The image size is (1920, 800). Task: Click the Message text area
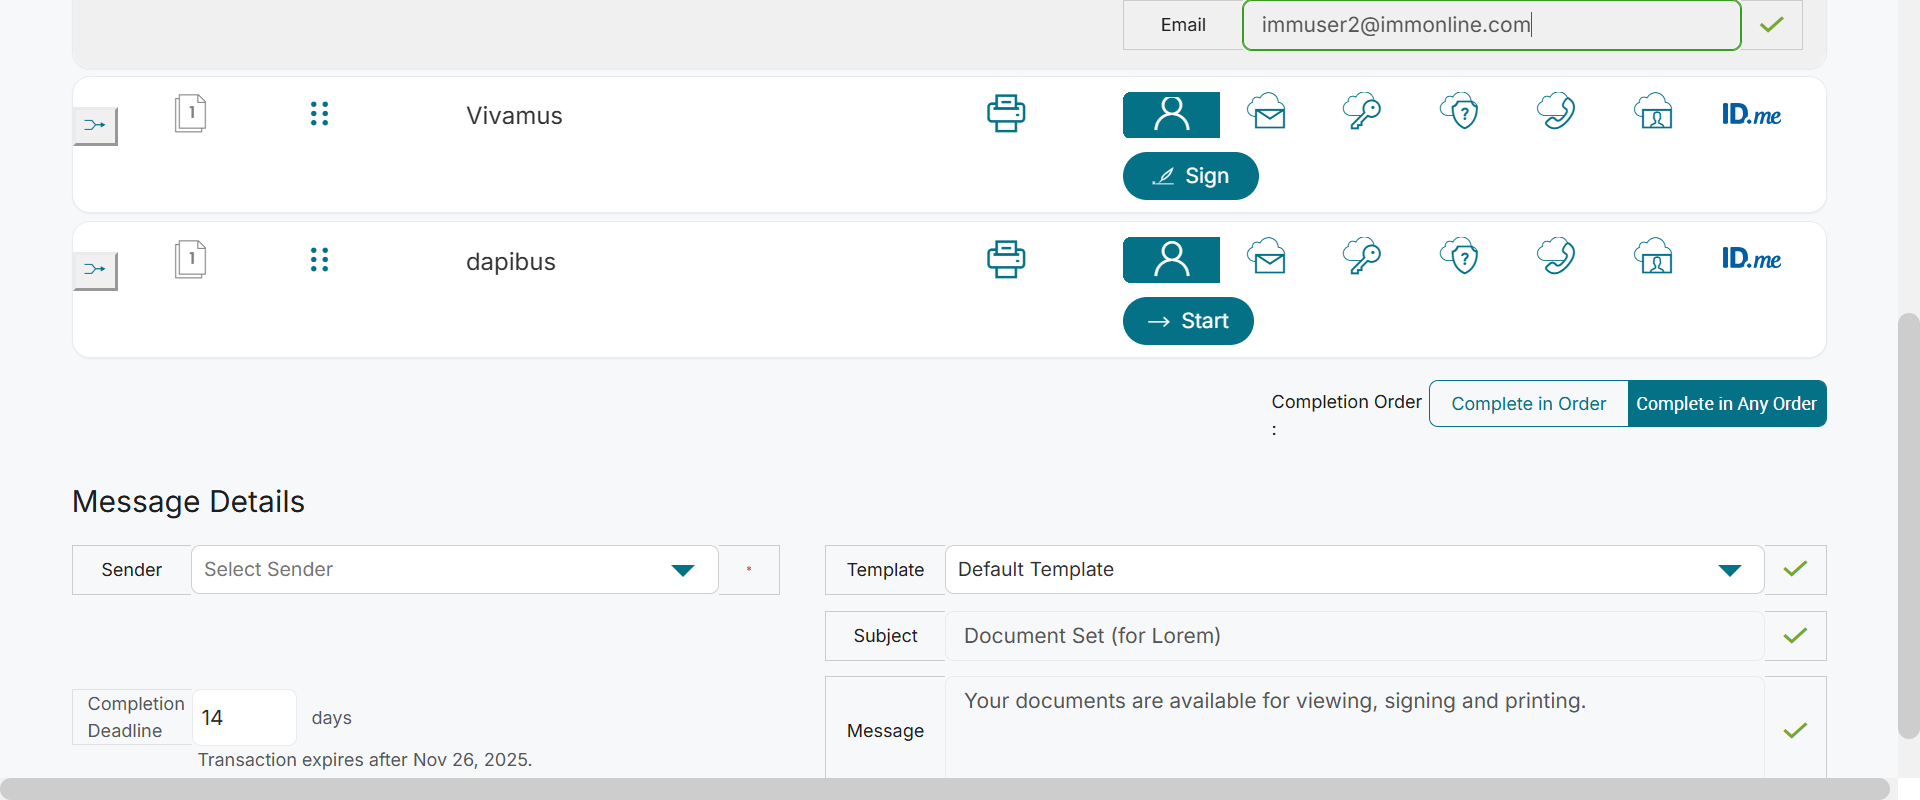coord(1354,728)
